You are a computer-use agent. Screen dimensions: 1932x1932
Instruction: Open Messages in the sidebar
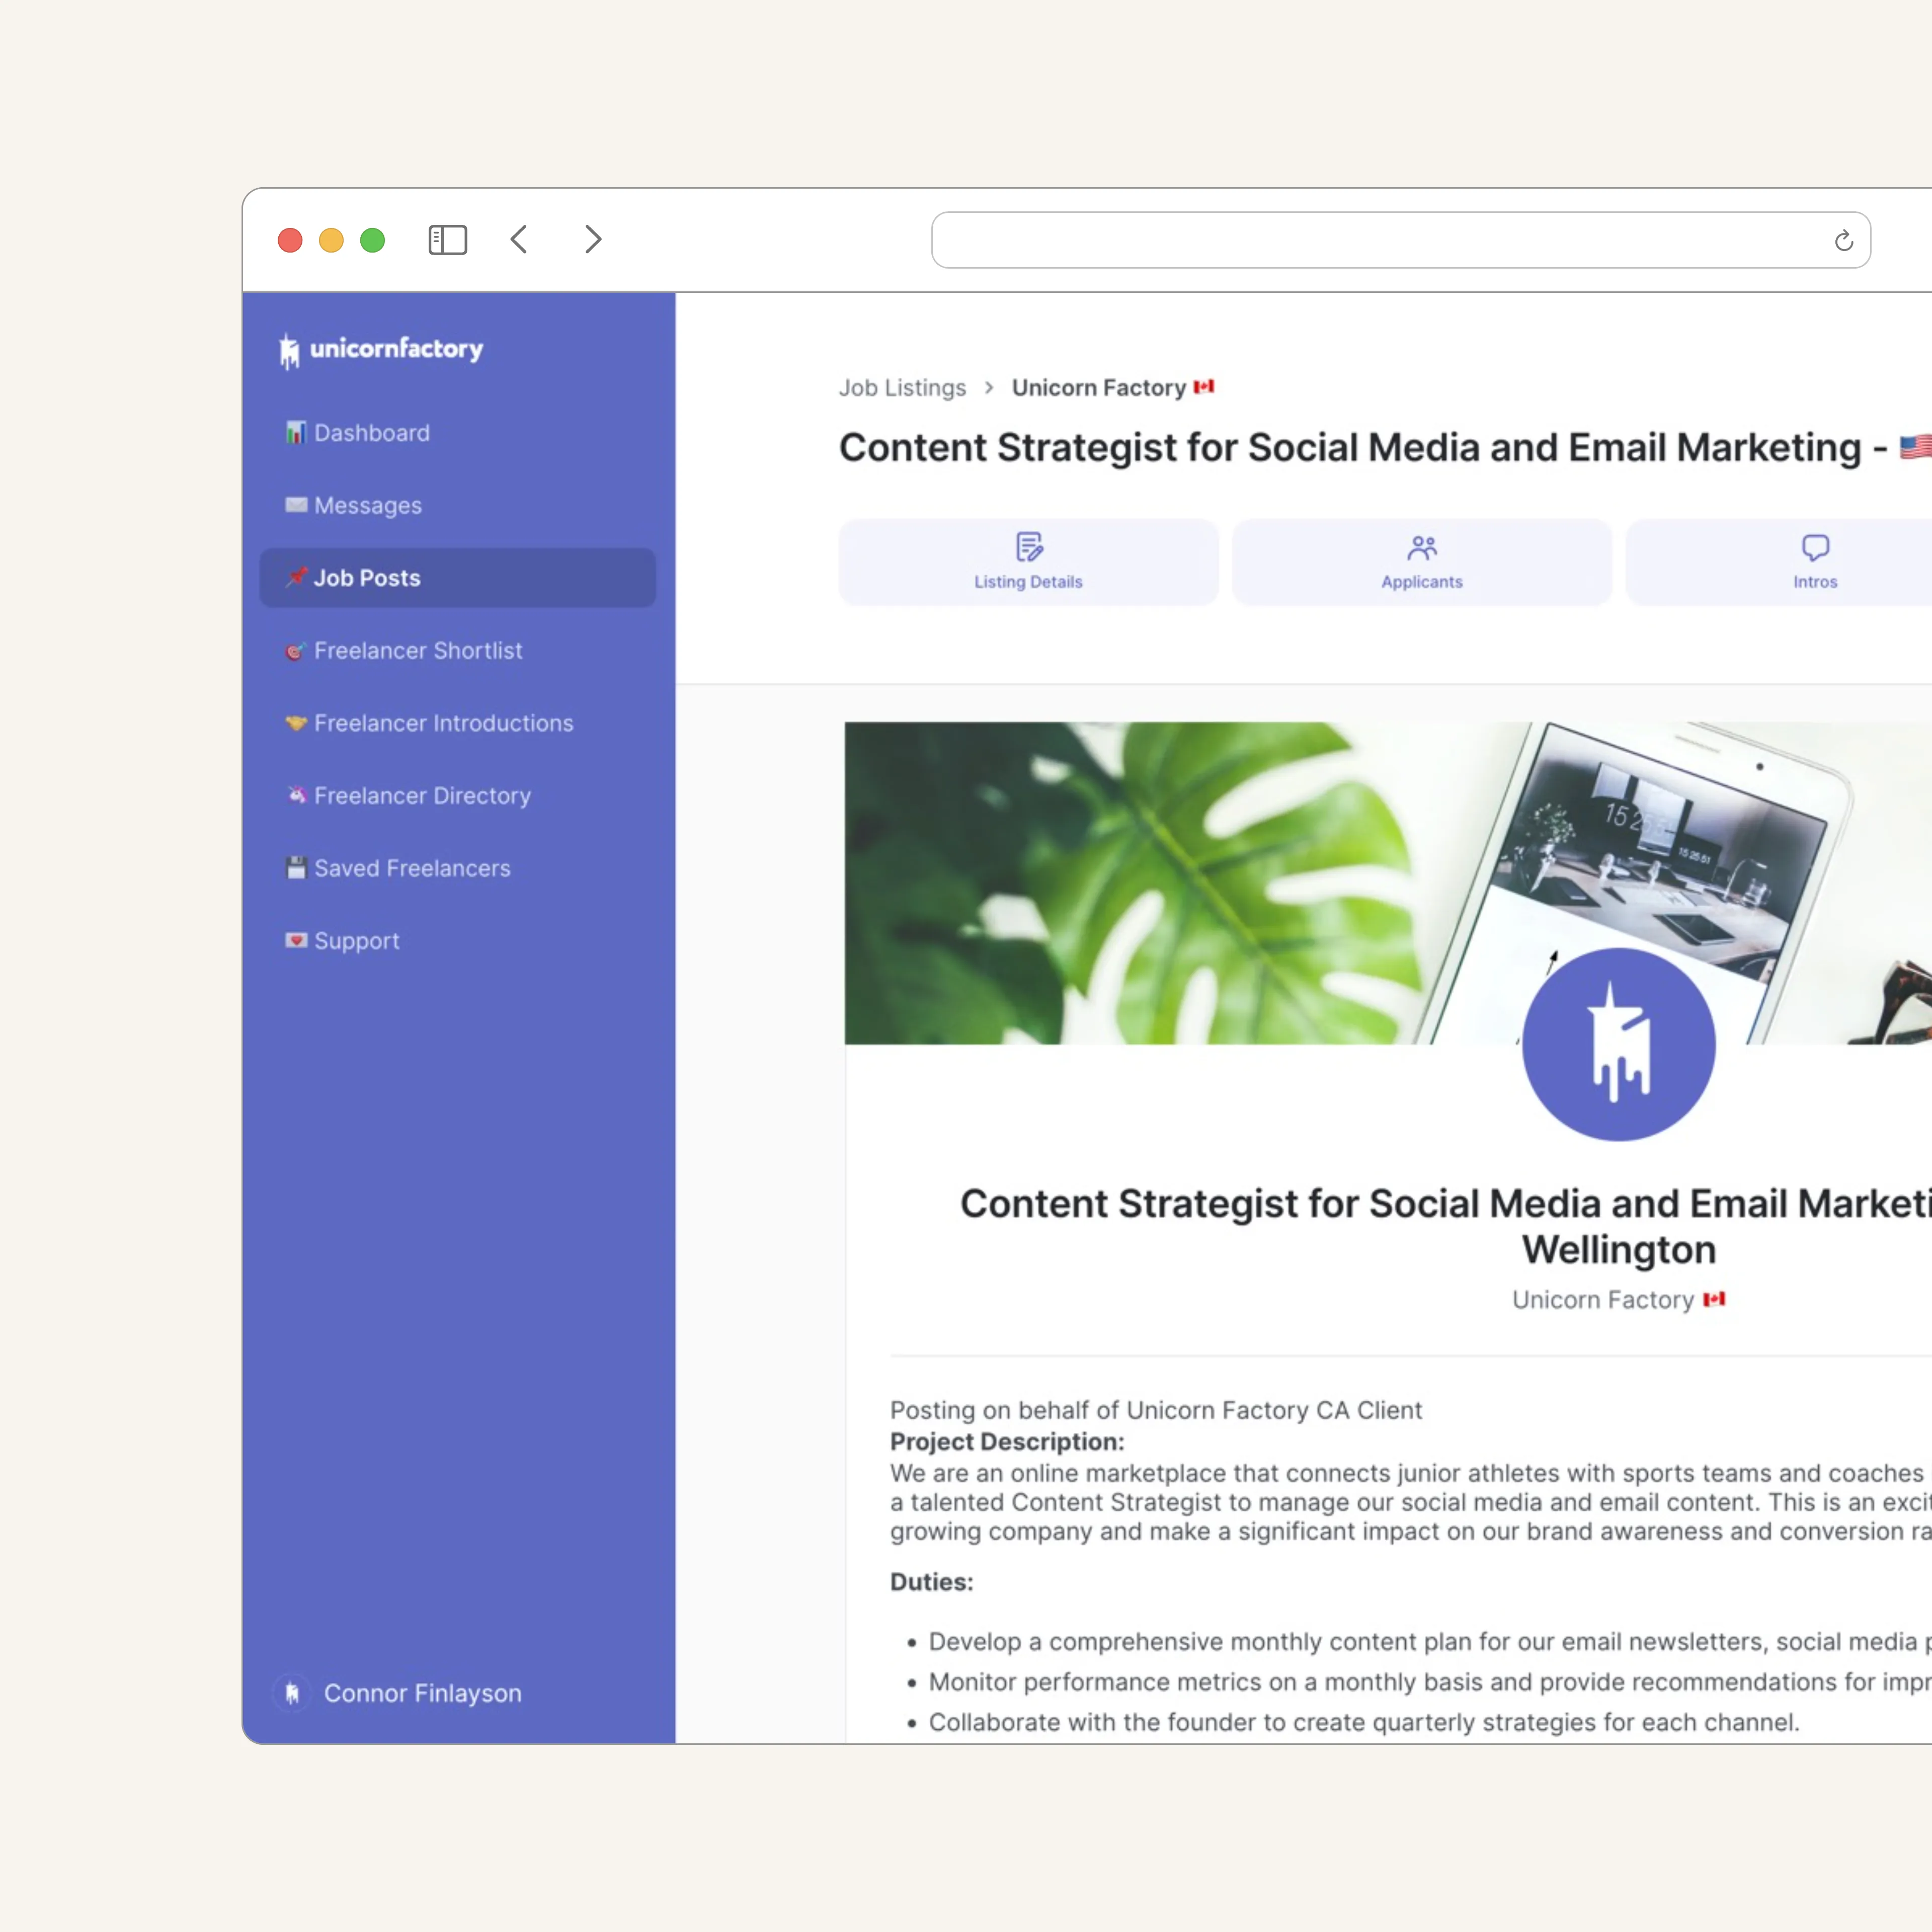coord(457,505)
